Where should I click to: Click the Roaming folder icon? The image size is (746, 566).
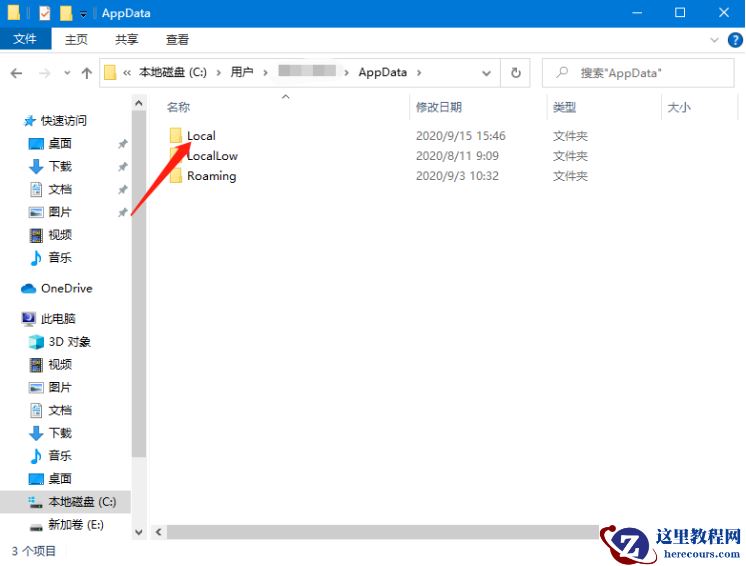[x=176, y=176]
